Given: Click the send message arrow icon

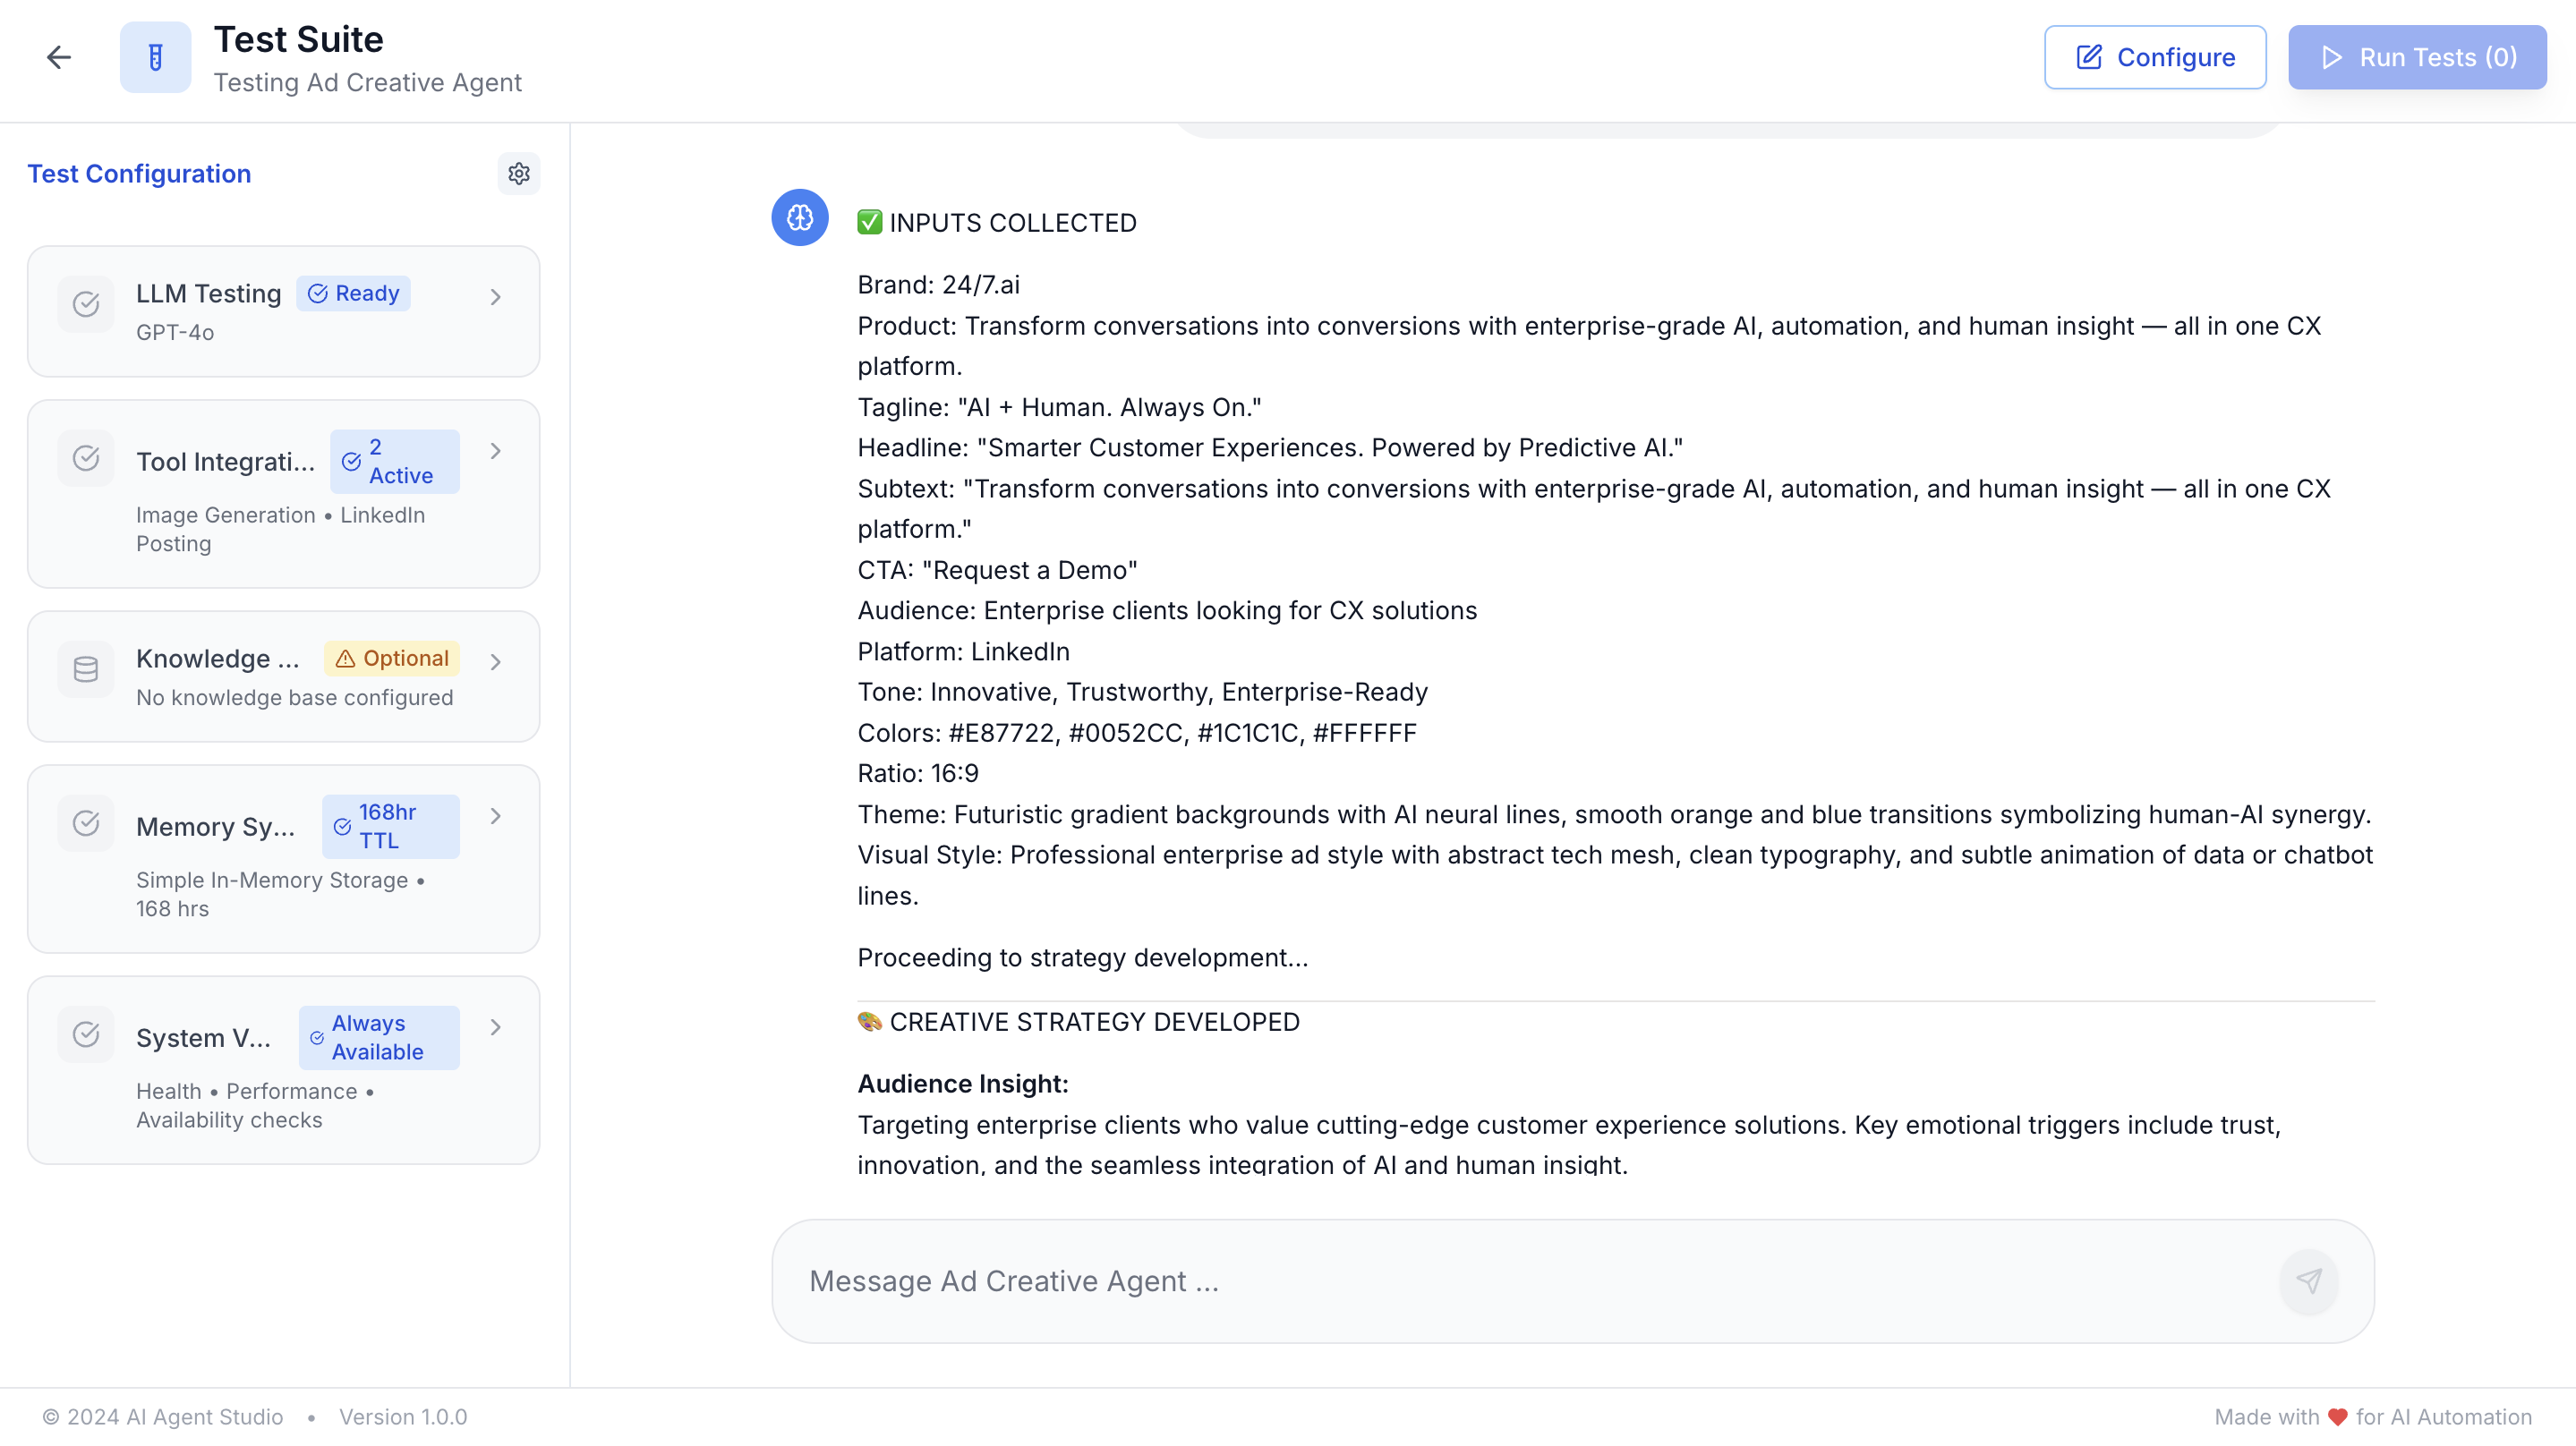Looking at the screenshot, I should (2308, 1281).
